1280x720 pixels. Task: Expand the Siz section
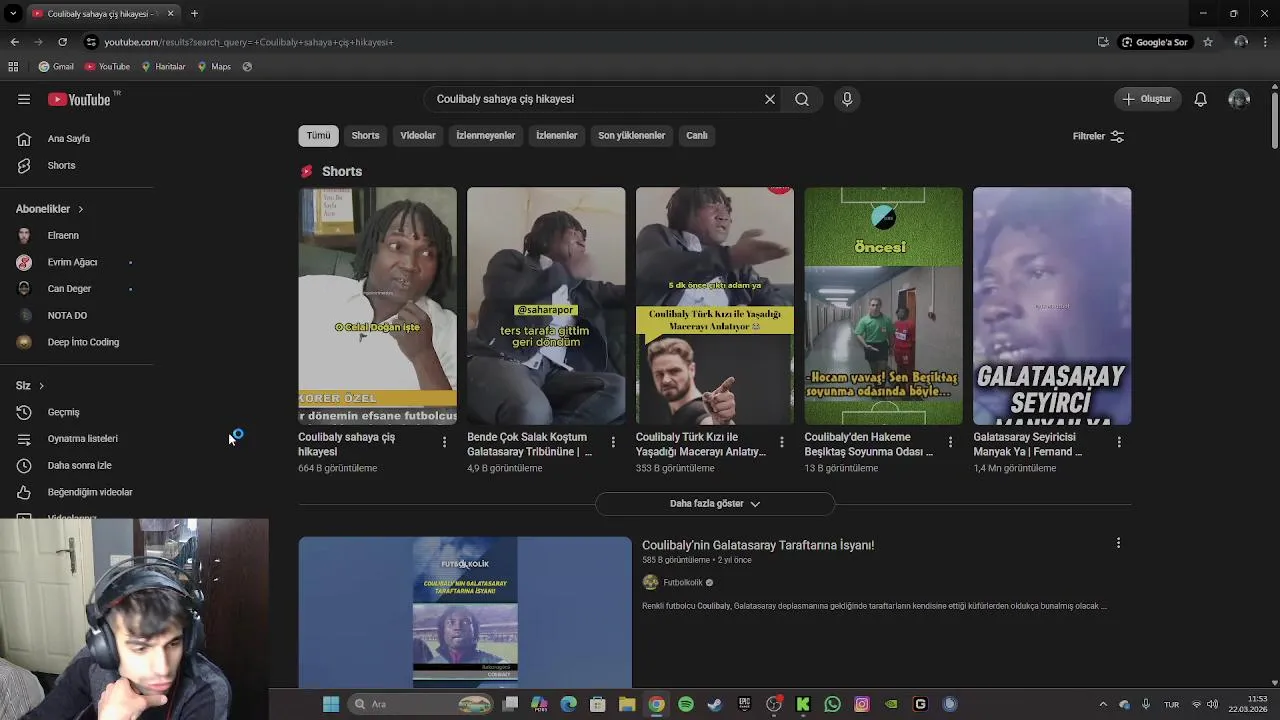(30, 386)
